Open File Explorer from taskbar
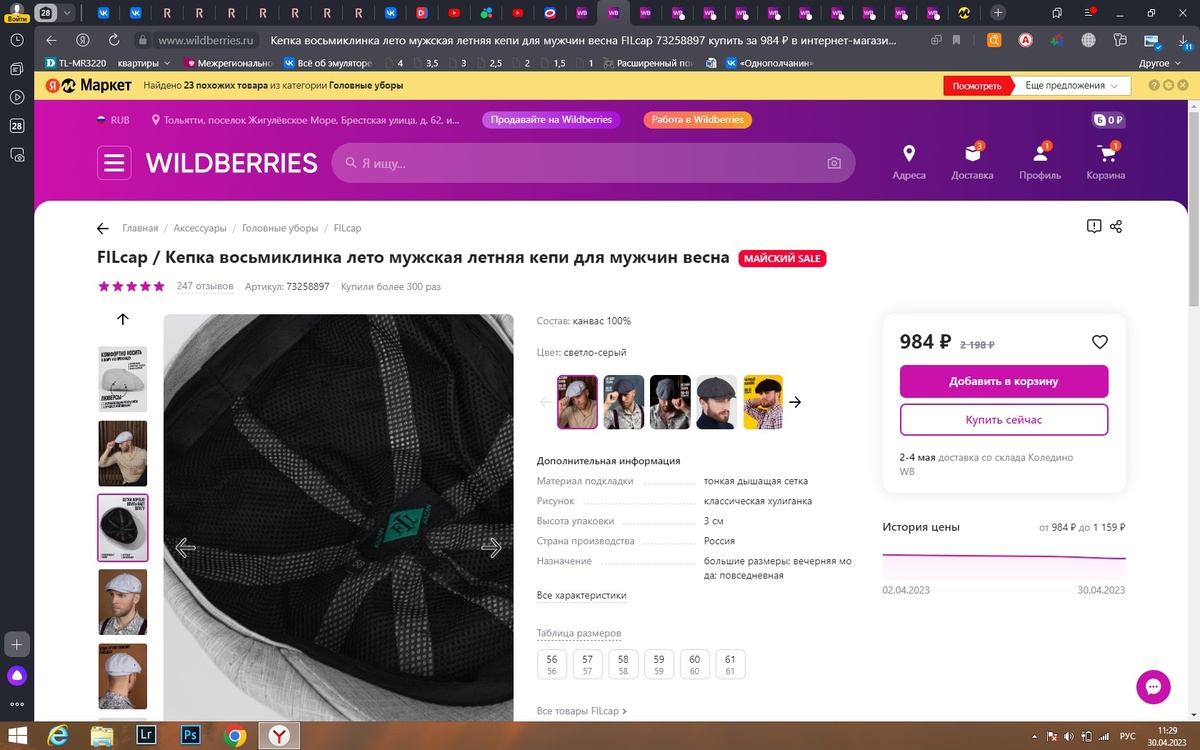Viewport: 1200px width, 750px height. (x=102, y=736)
